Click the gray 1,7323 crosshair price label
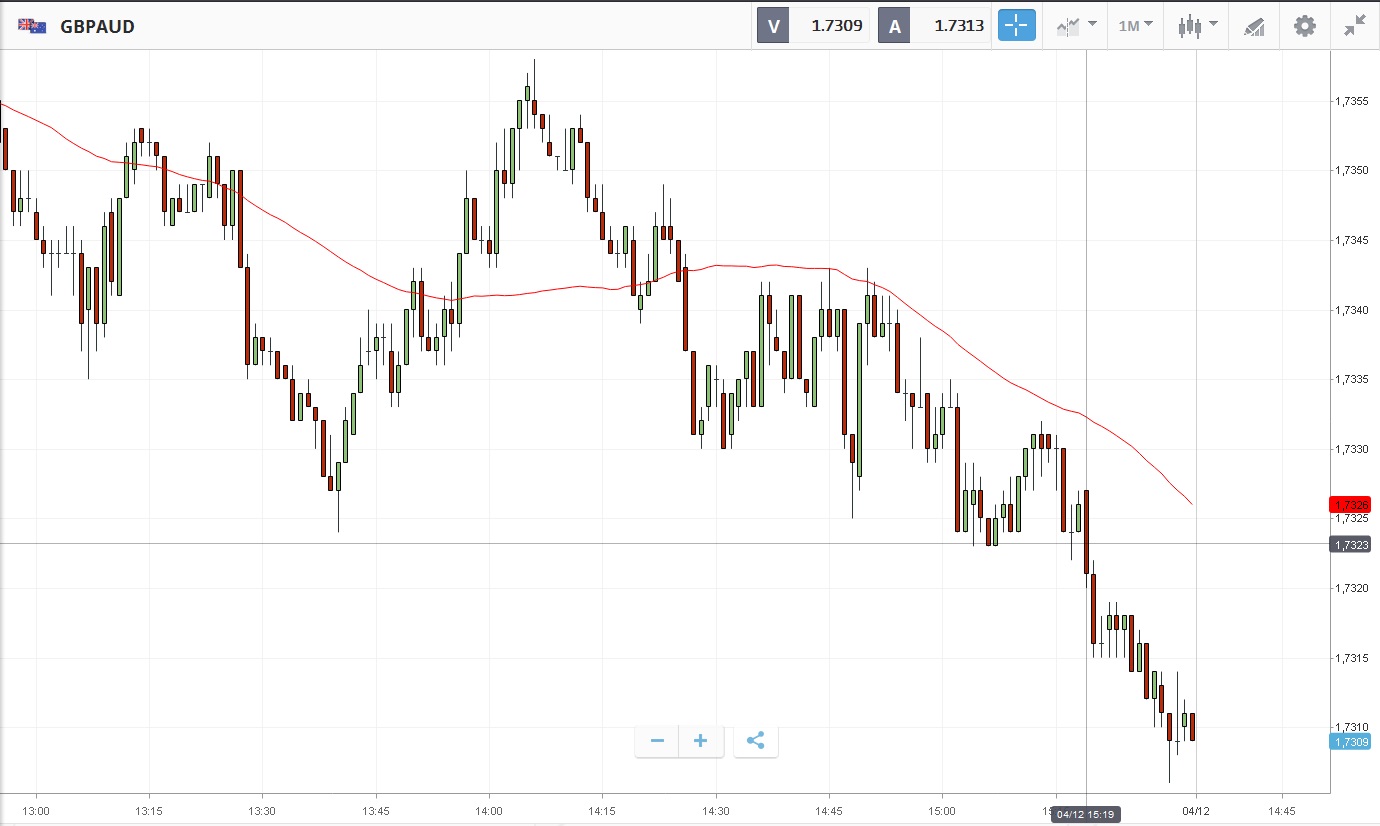 pos(1349,544)
